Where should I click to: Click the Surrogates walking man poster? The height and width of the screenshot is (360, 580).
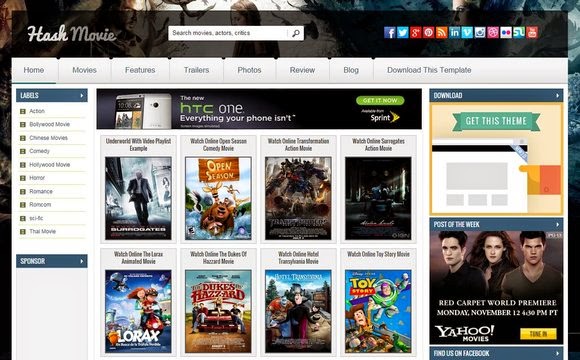click(x=138, y=198)
